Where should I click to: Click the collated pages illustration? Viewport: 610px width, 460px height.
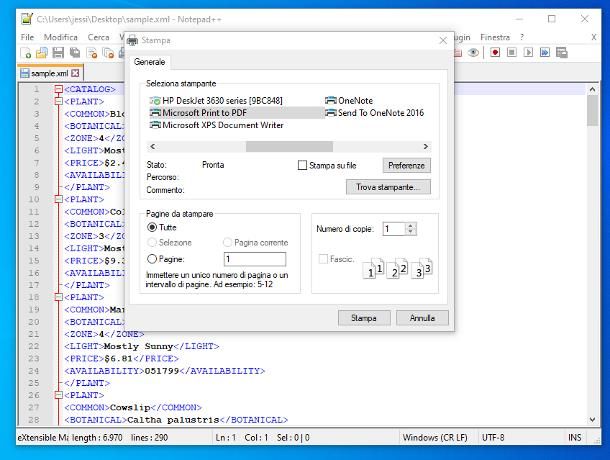[397, 268]
